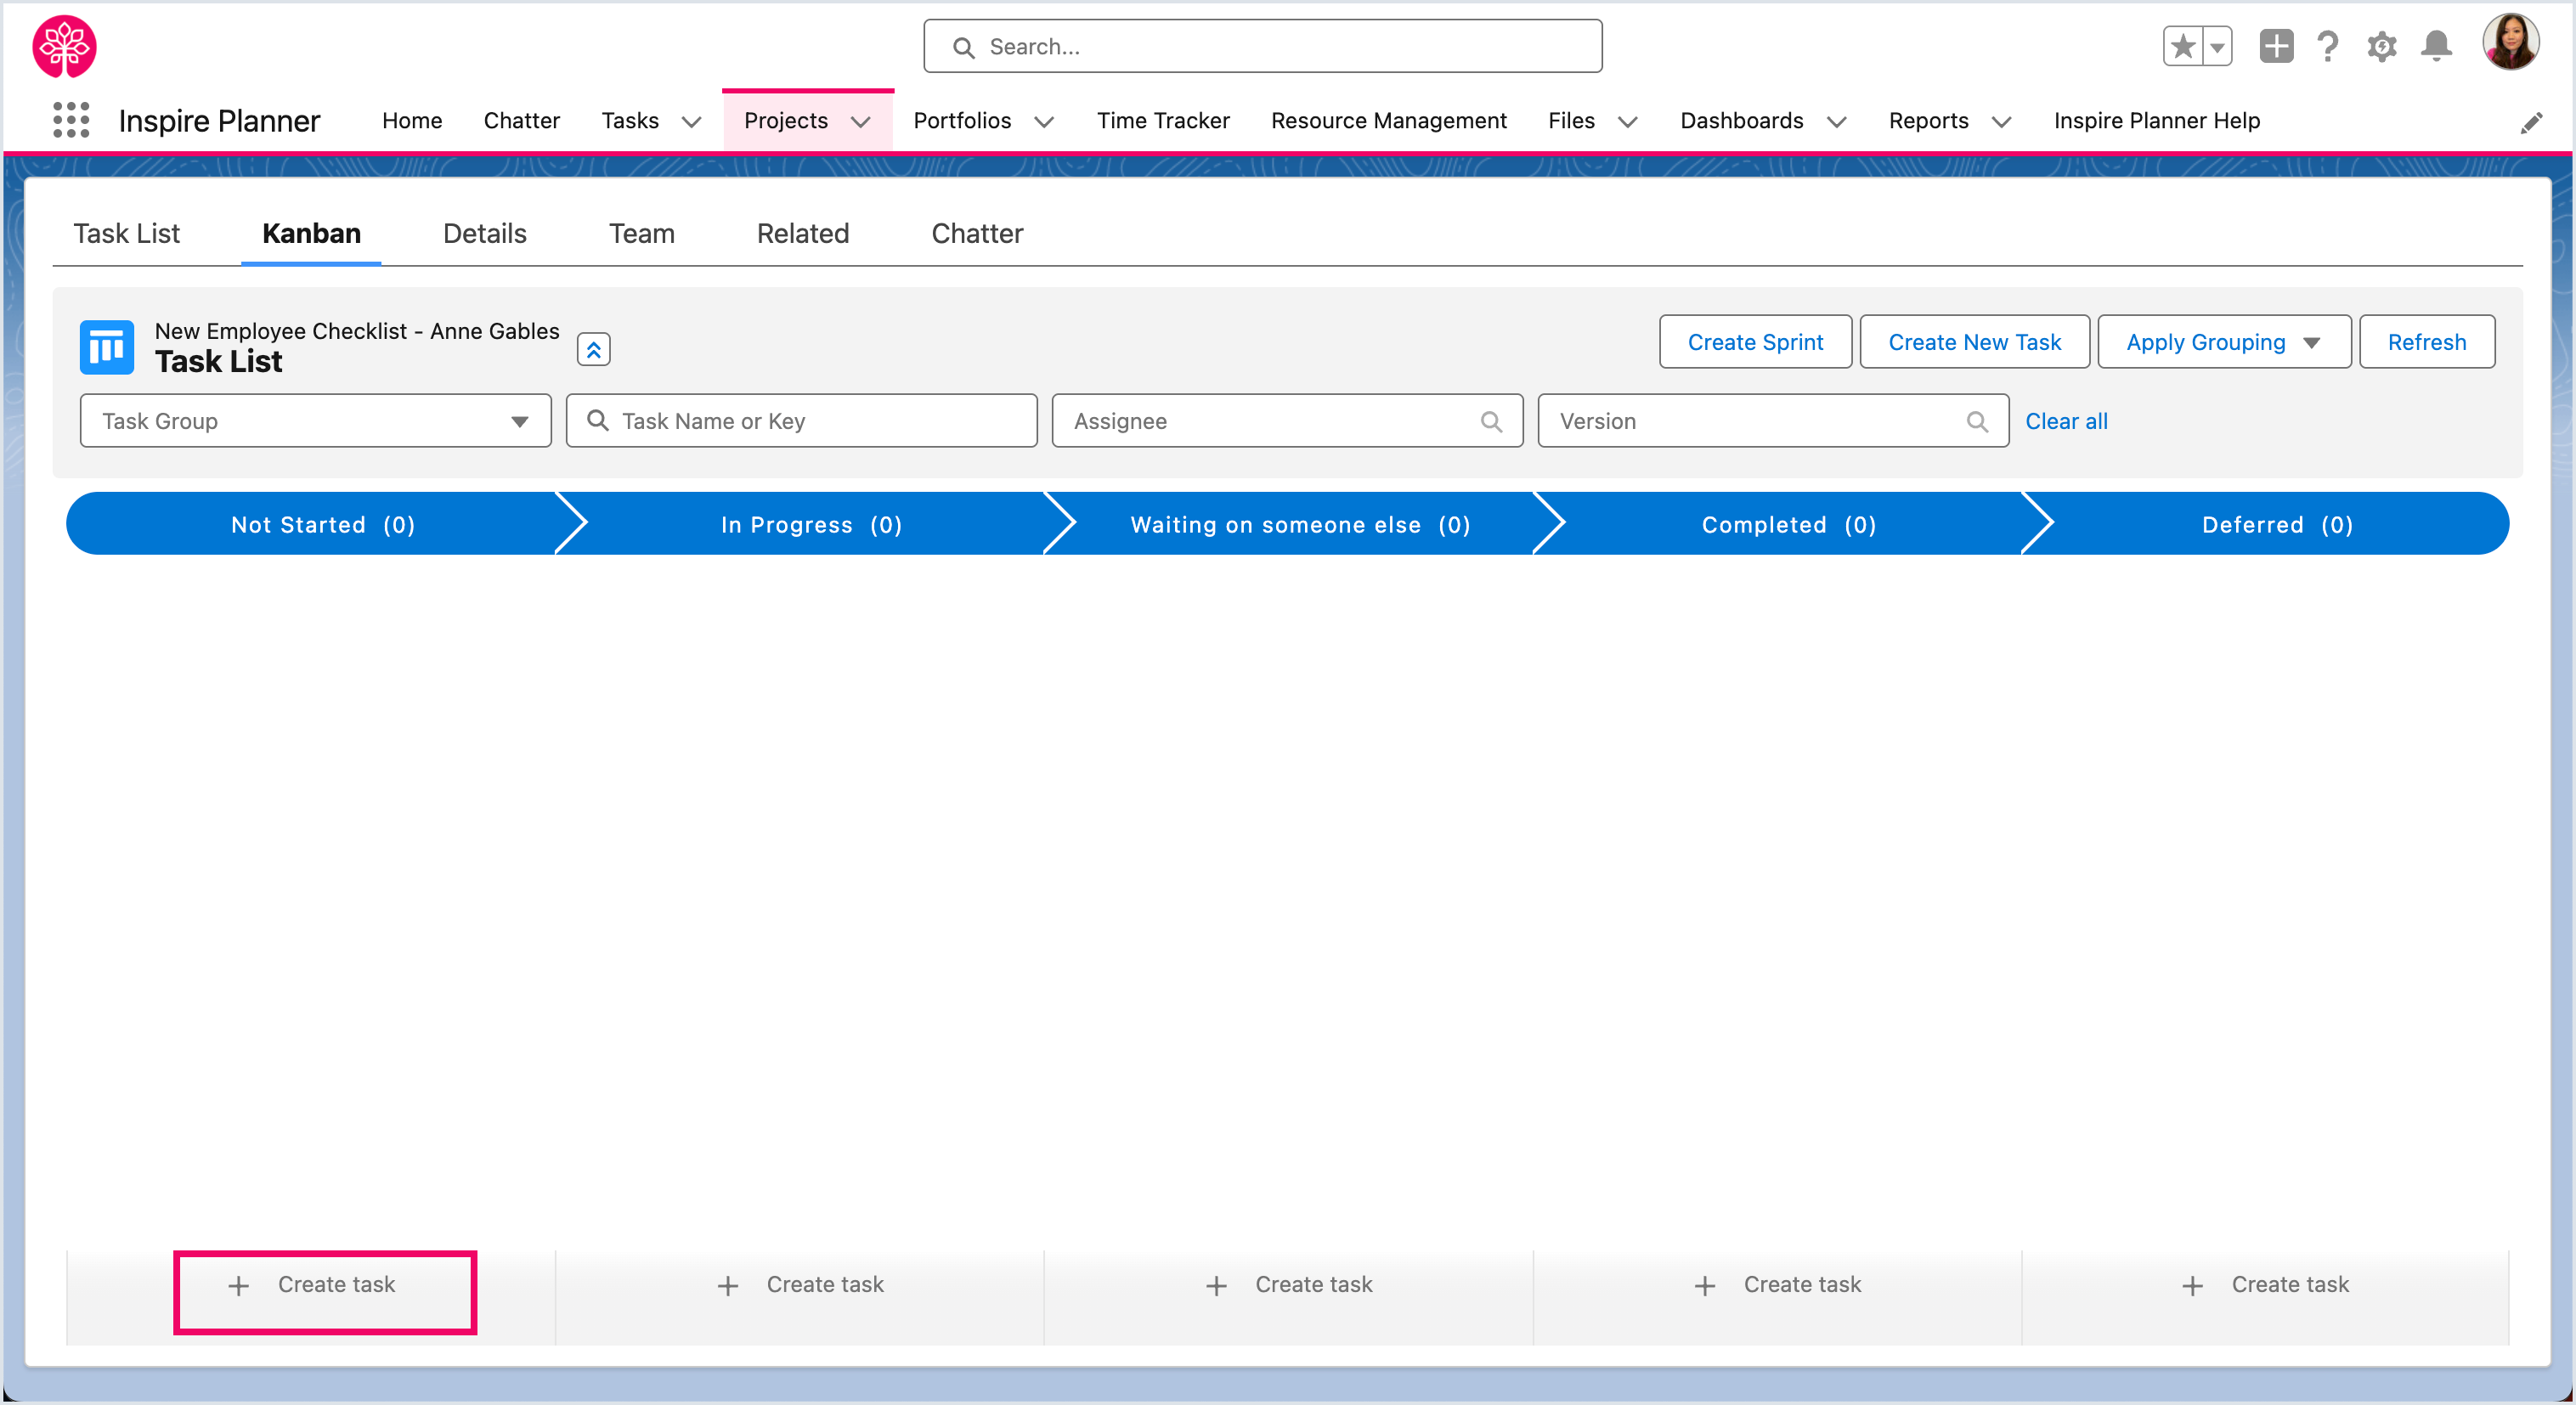Create task in Not Started column
2576x1405 pixels.
click(312, 1285)
